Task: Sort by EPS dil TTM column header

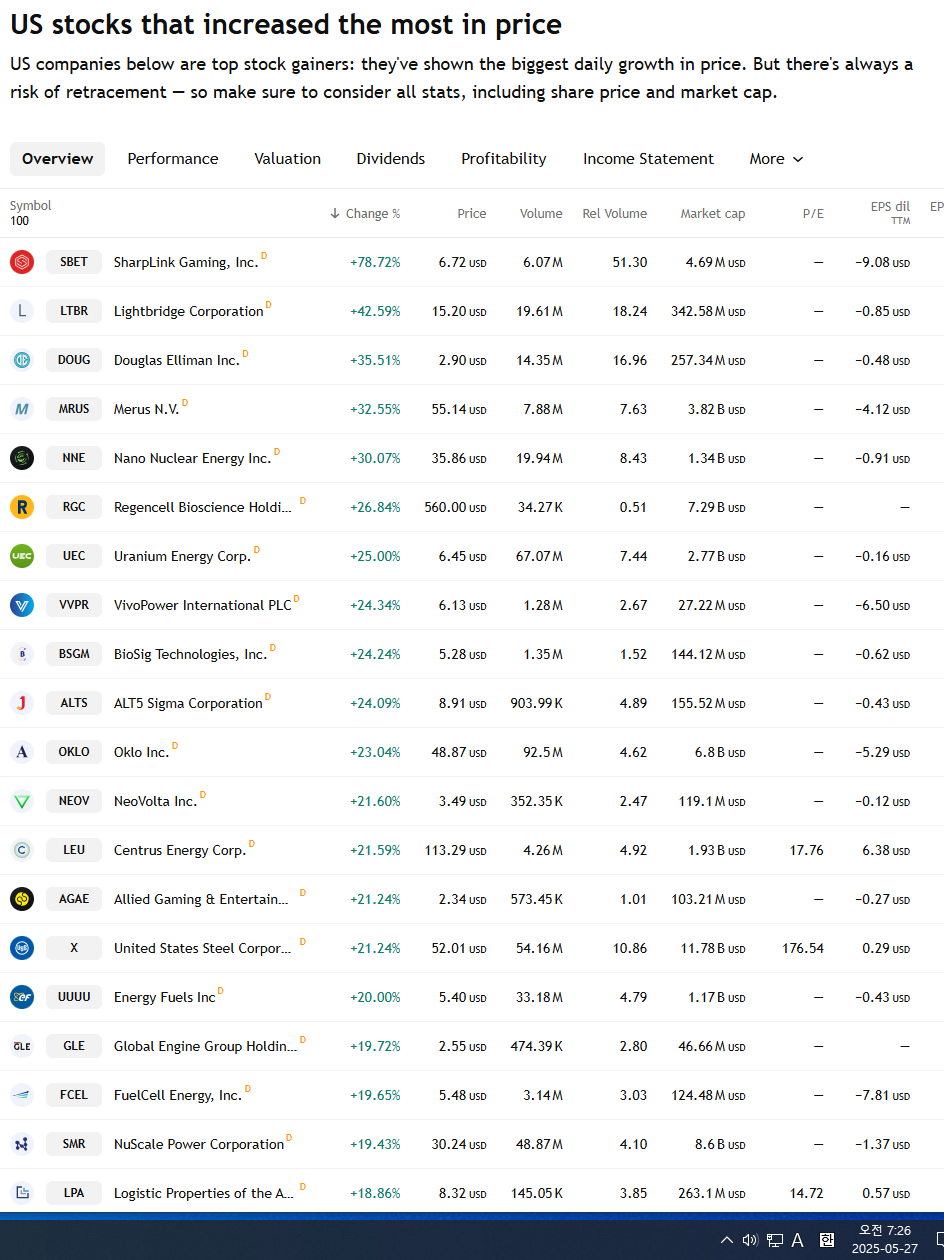Action: point(890,212)
